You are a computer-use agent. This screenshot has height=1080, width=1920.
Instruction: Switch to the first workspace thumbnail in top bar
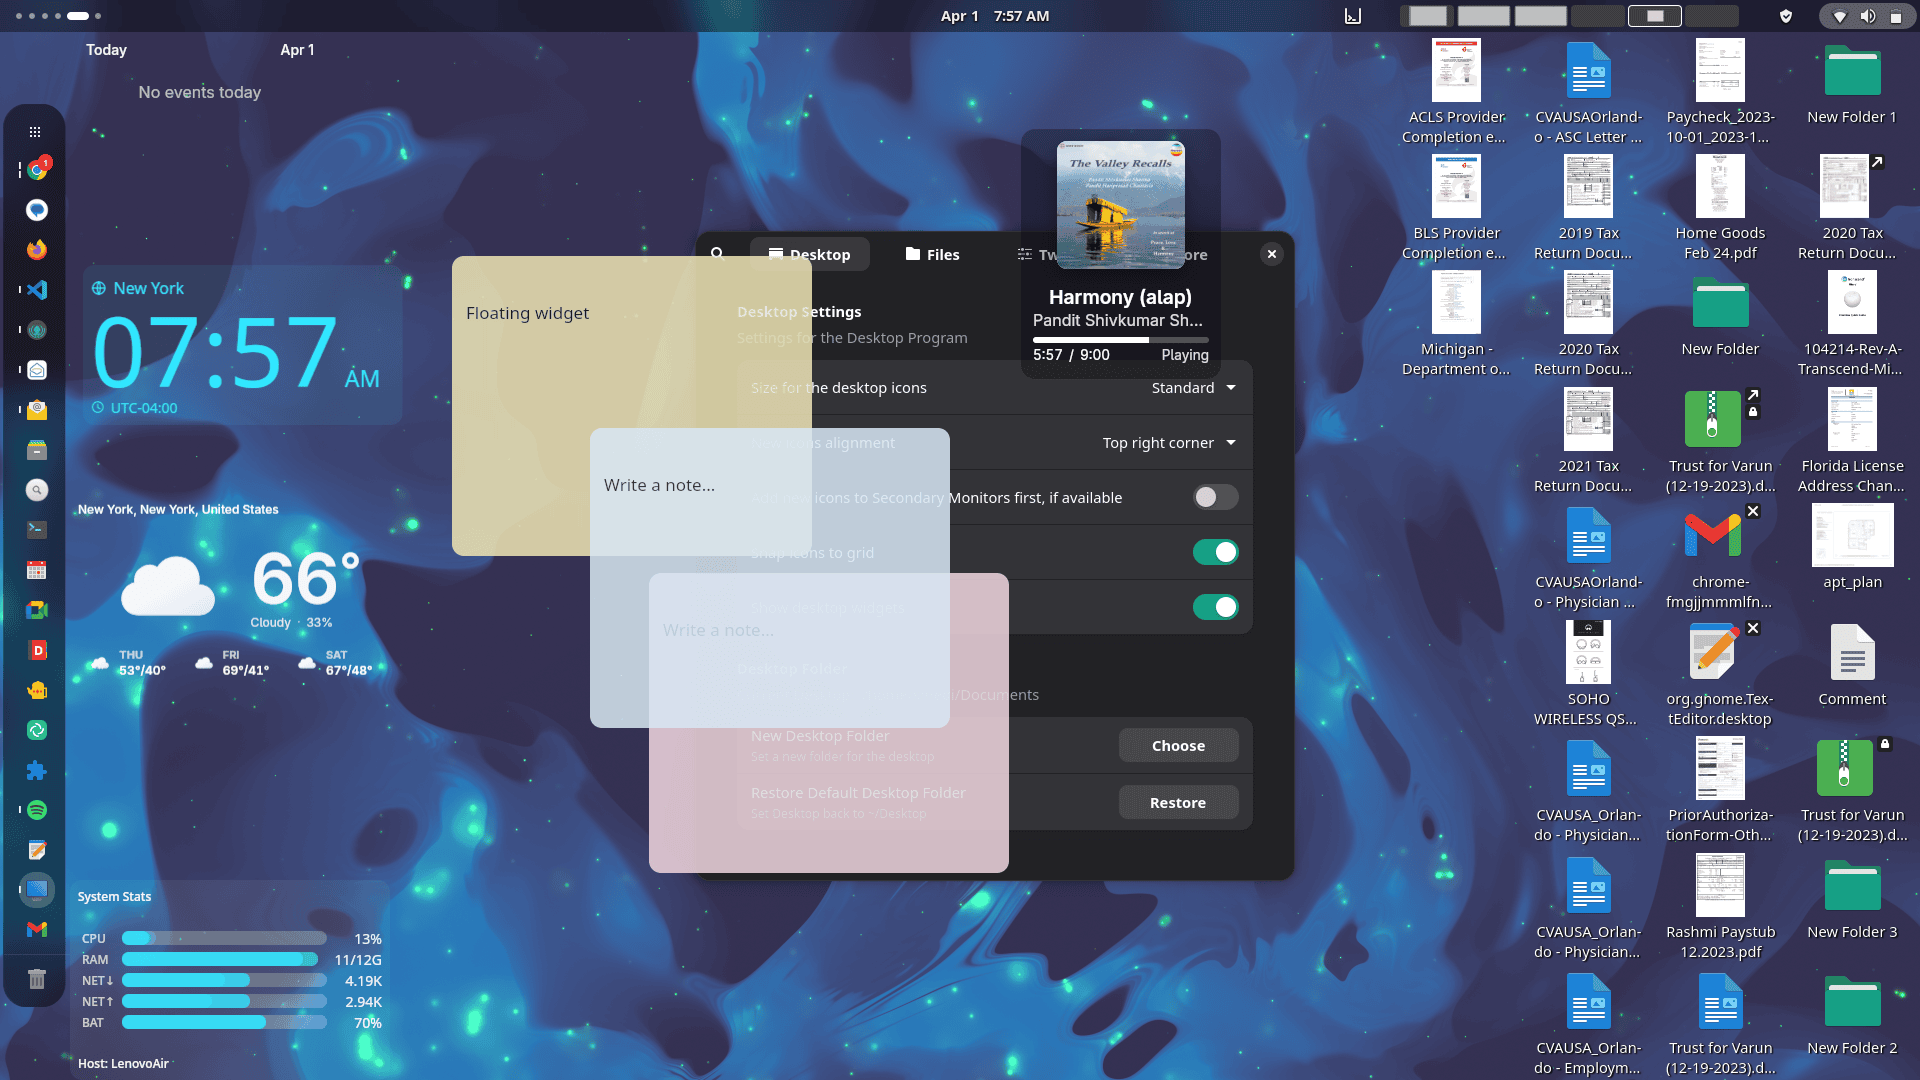[1427, 16]
